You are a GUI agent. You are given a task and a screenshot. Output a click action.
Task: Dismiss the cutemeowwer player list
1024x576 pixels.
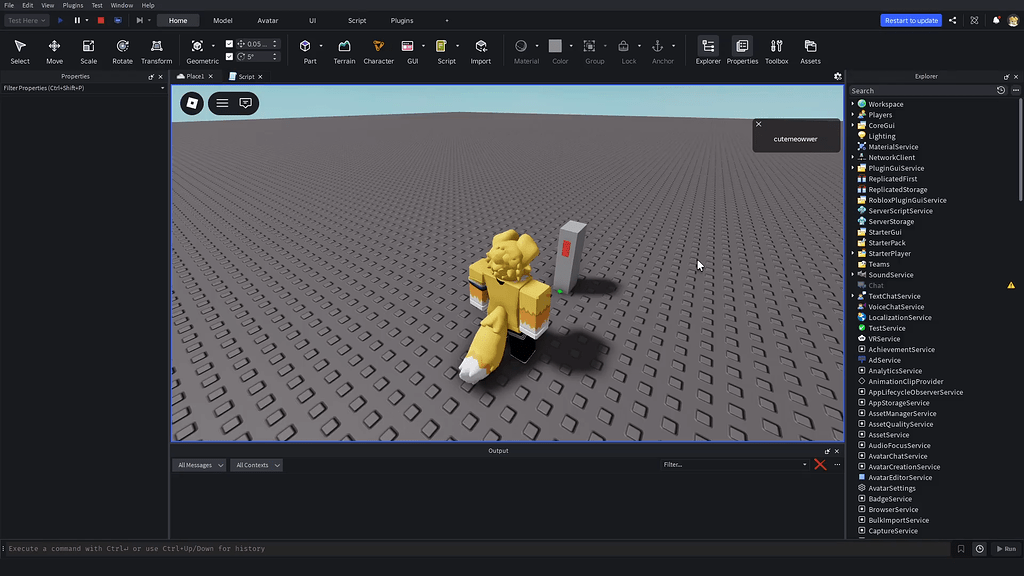click(x=758, y=124)
